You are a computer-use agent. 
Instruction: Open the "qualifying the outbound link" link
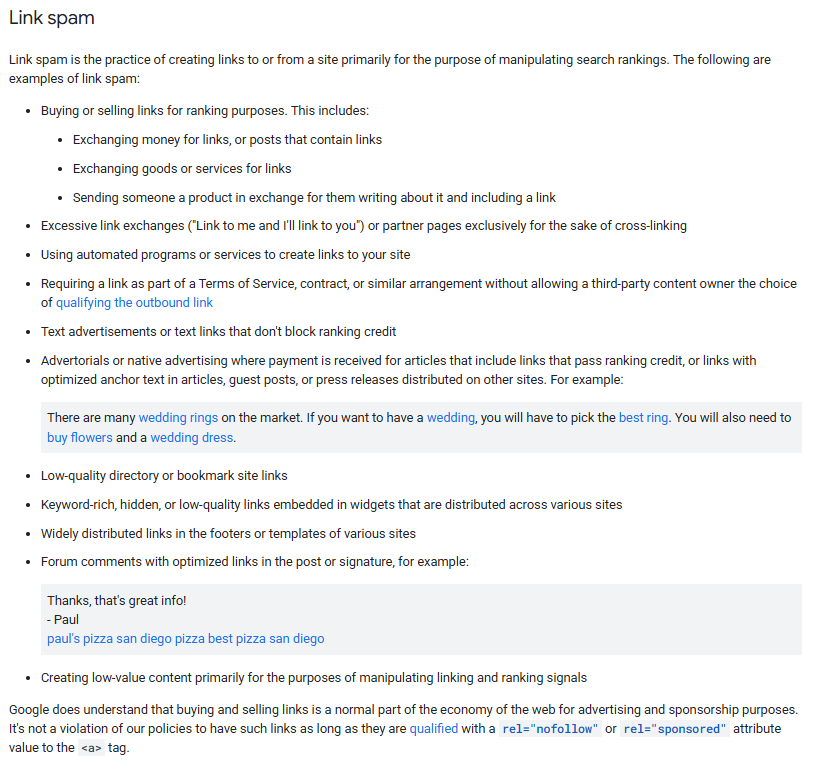[x=134, y=302]
